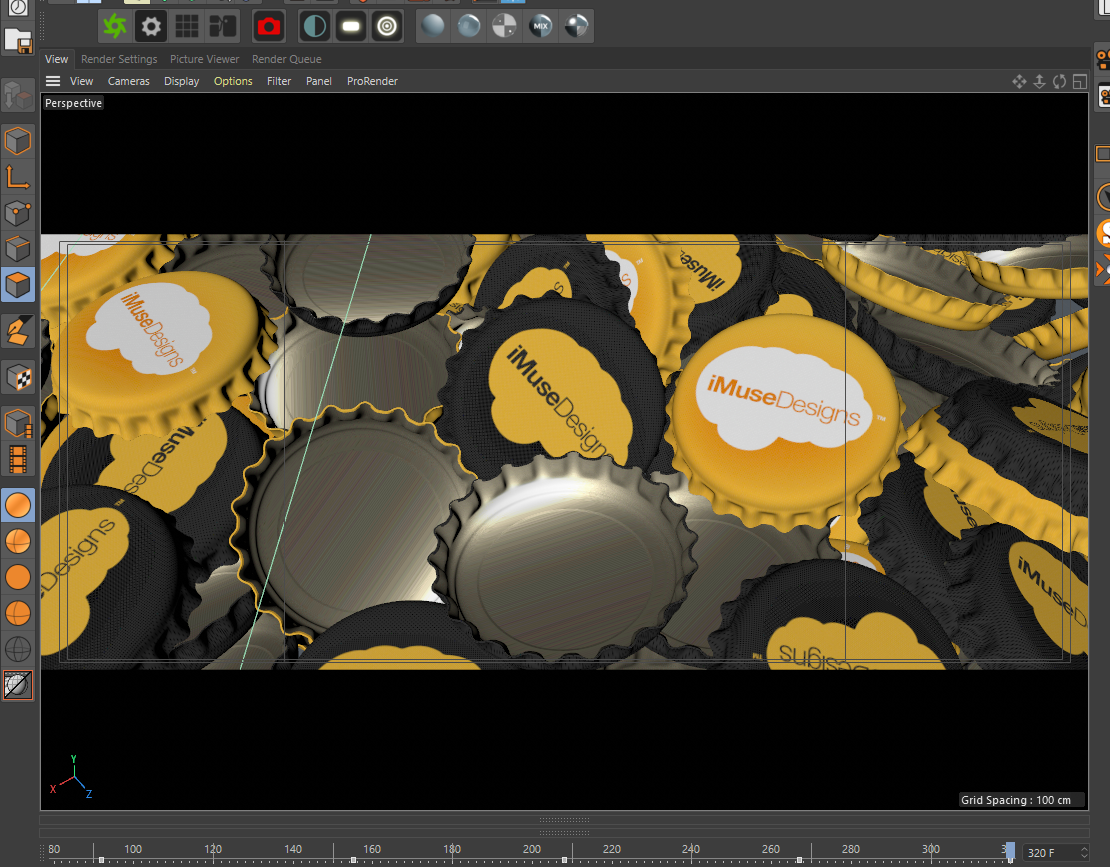This screenshot has height=867, width=1110.
Task: Toggle the teal half-circle icon
Action: 315,27
